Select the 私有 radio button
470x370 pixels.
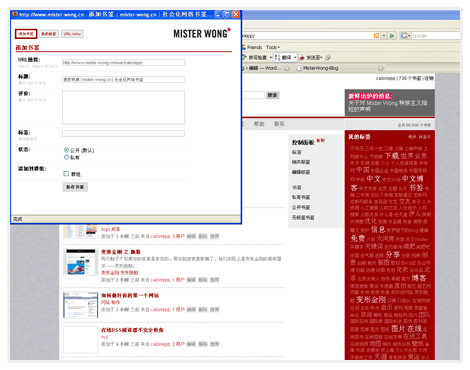[x=66, y=157]
